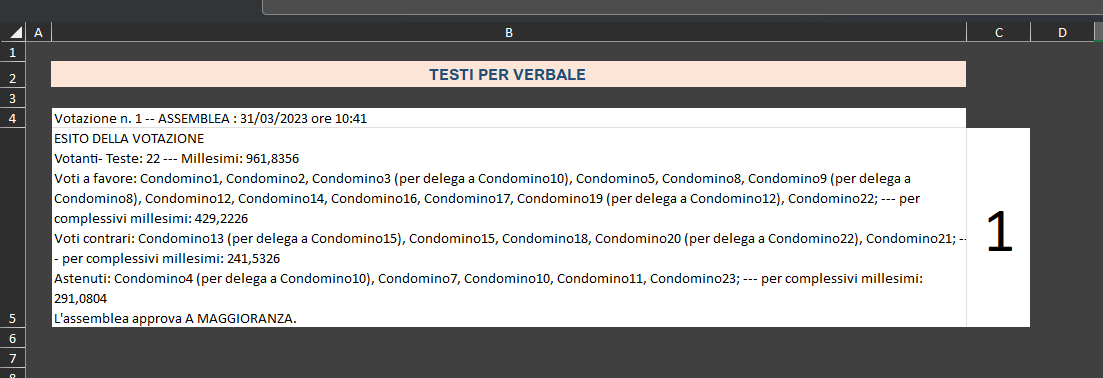Select row 2 header
Image resolution: width=1103 pixels, height=378 pixels.
(13, 75)
